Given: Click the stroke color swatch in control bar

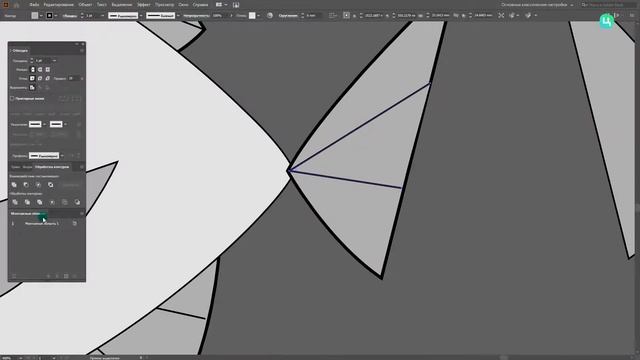Looking at the screenshot, I should (x=49, y=16).
